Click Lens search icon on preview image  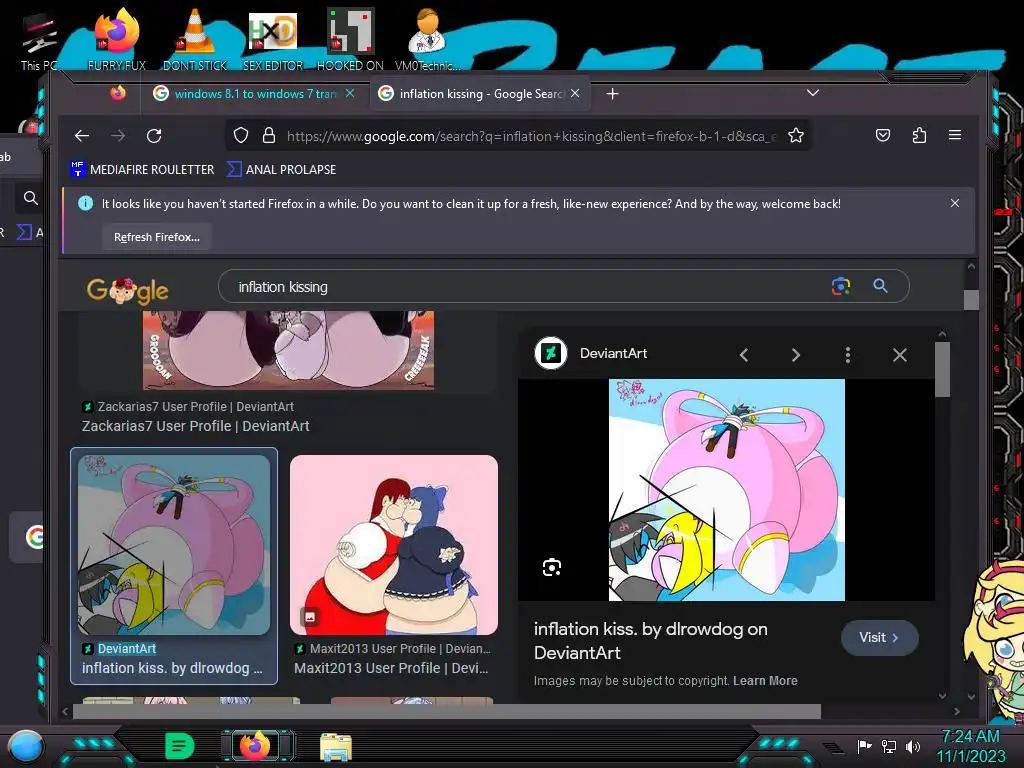[x=552, y=567]
